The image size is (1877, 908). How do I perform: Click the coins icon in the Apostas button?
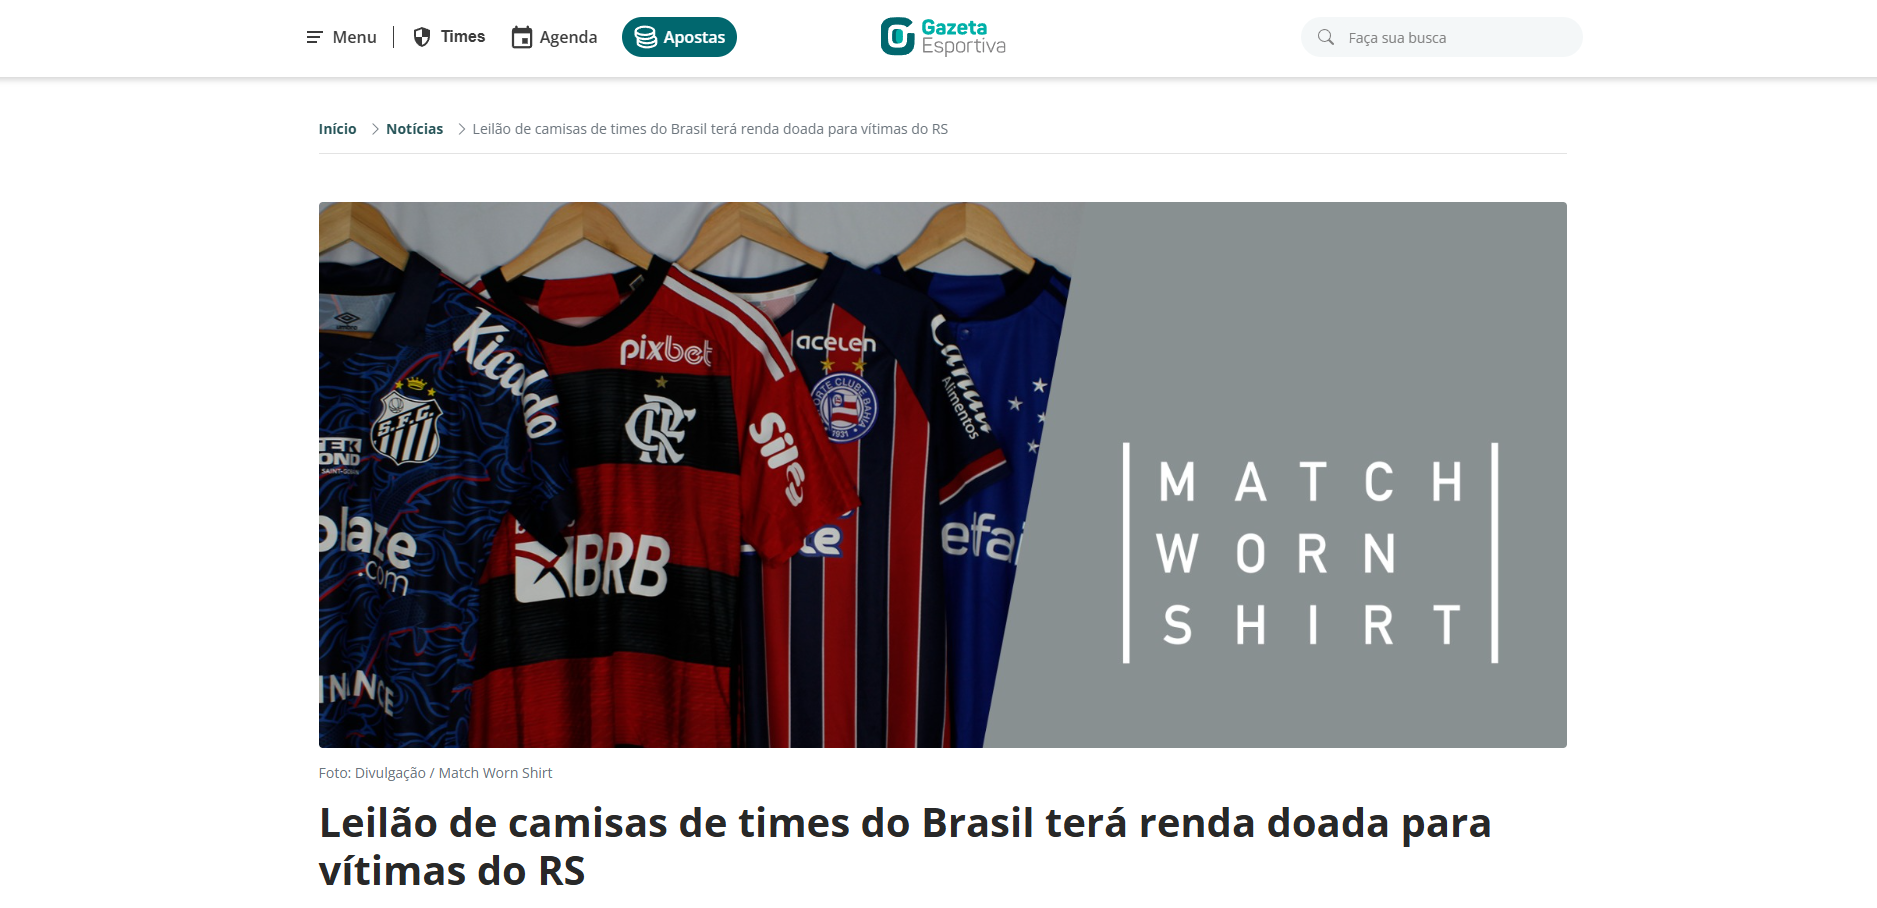[646, 37]
